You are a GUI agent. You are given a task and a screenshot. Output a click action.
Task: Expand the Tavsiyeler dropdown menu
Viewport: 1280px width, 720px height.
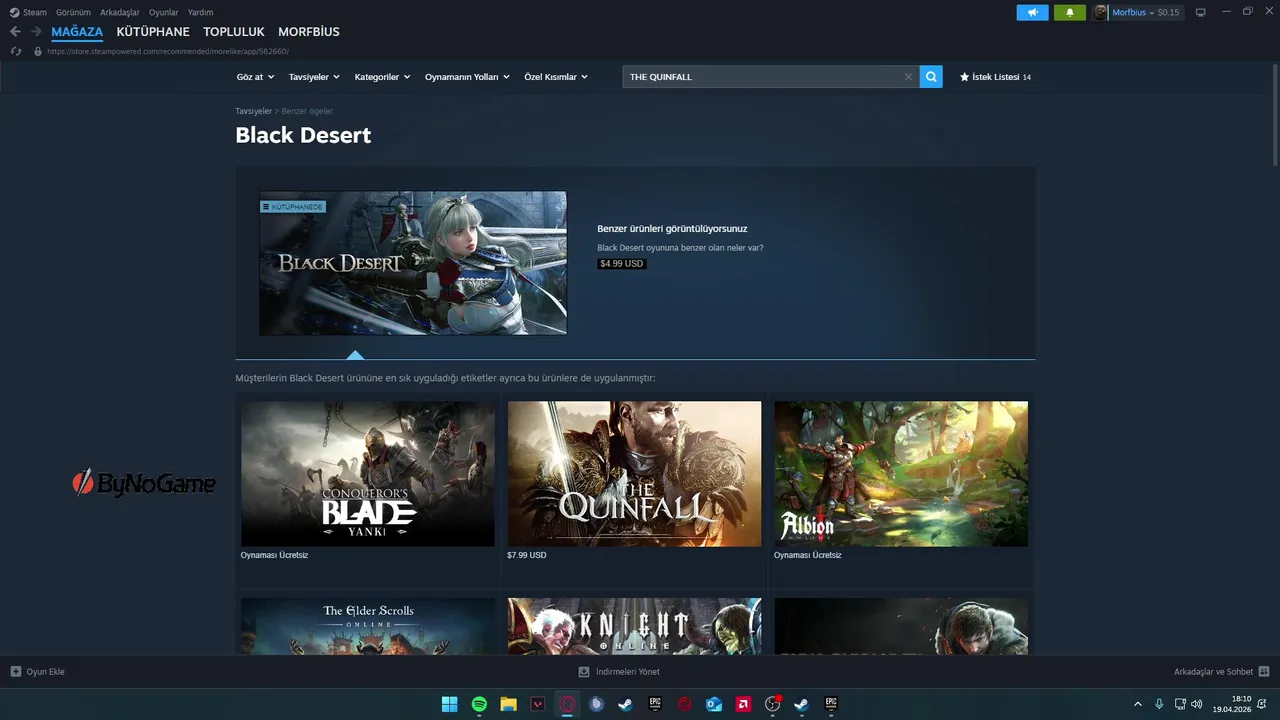(314, 77)
